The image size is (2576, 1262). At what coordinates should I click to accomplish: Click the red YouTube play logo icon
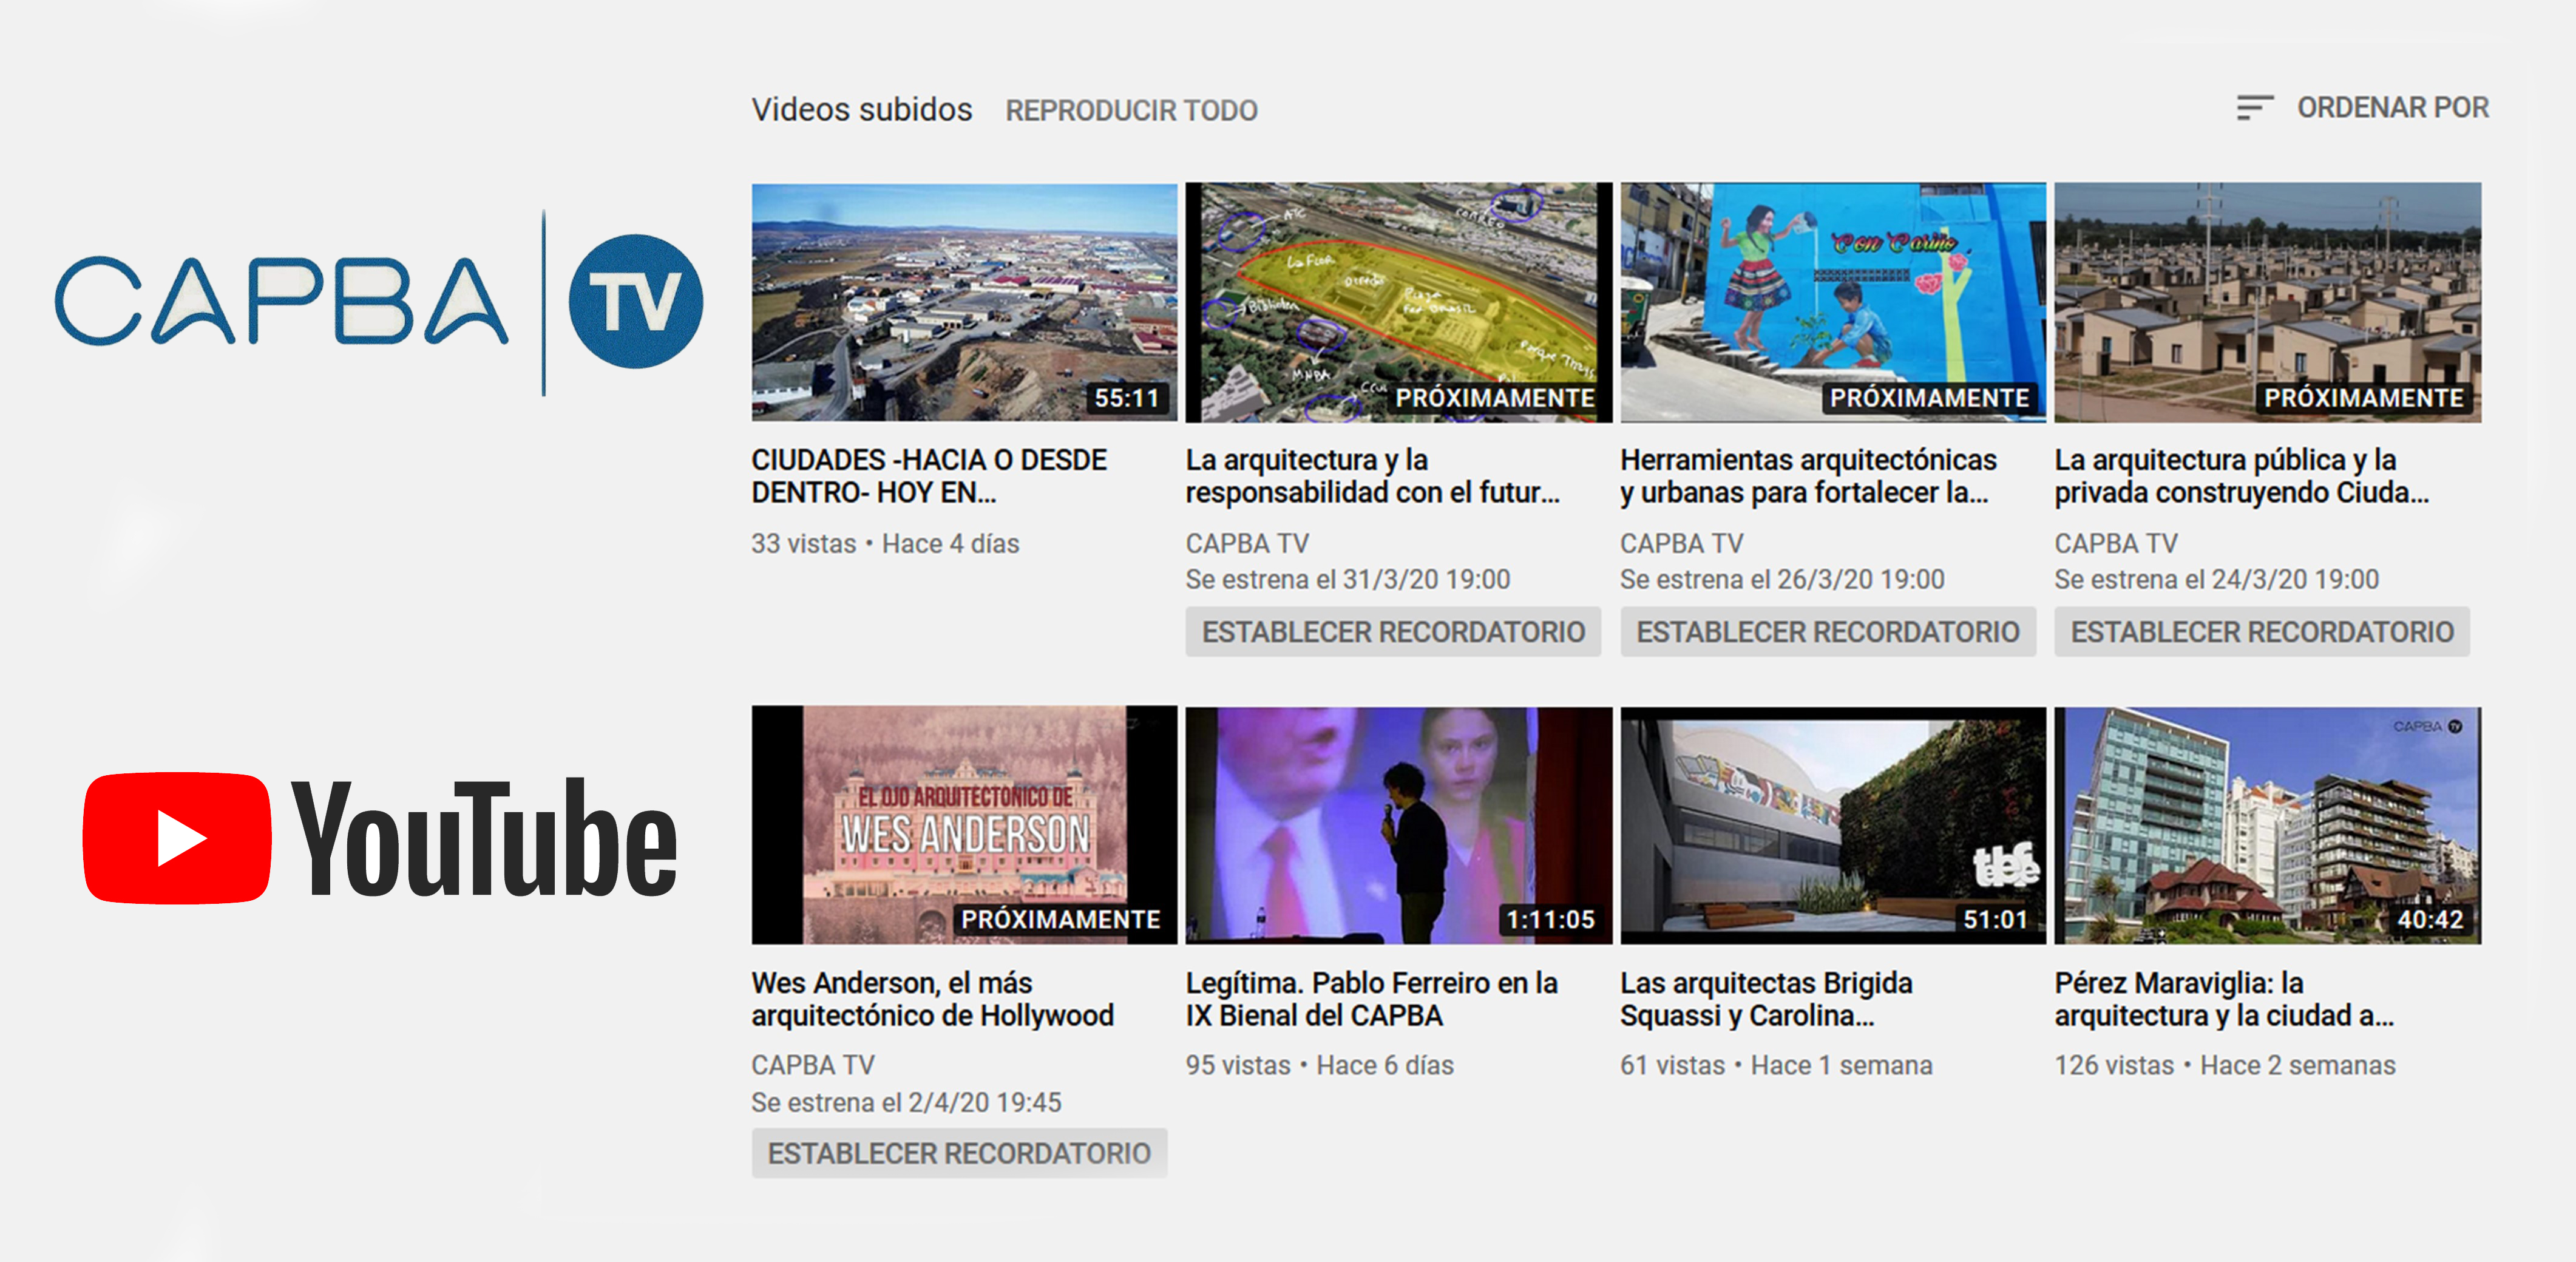(x=177, y=838)
